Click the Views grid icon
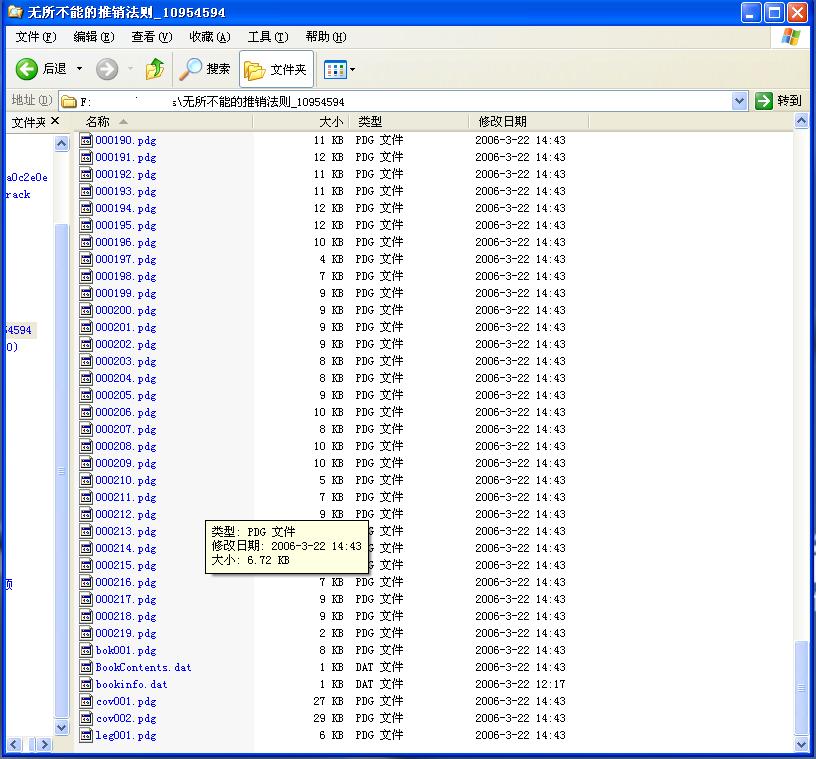Image resolution: width=816 pixels, height=759 pixels. click(x=335, y=69)
